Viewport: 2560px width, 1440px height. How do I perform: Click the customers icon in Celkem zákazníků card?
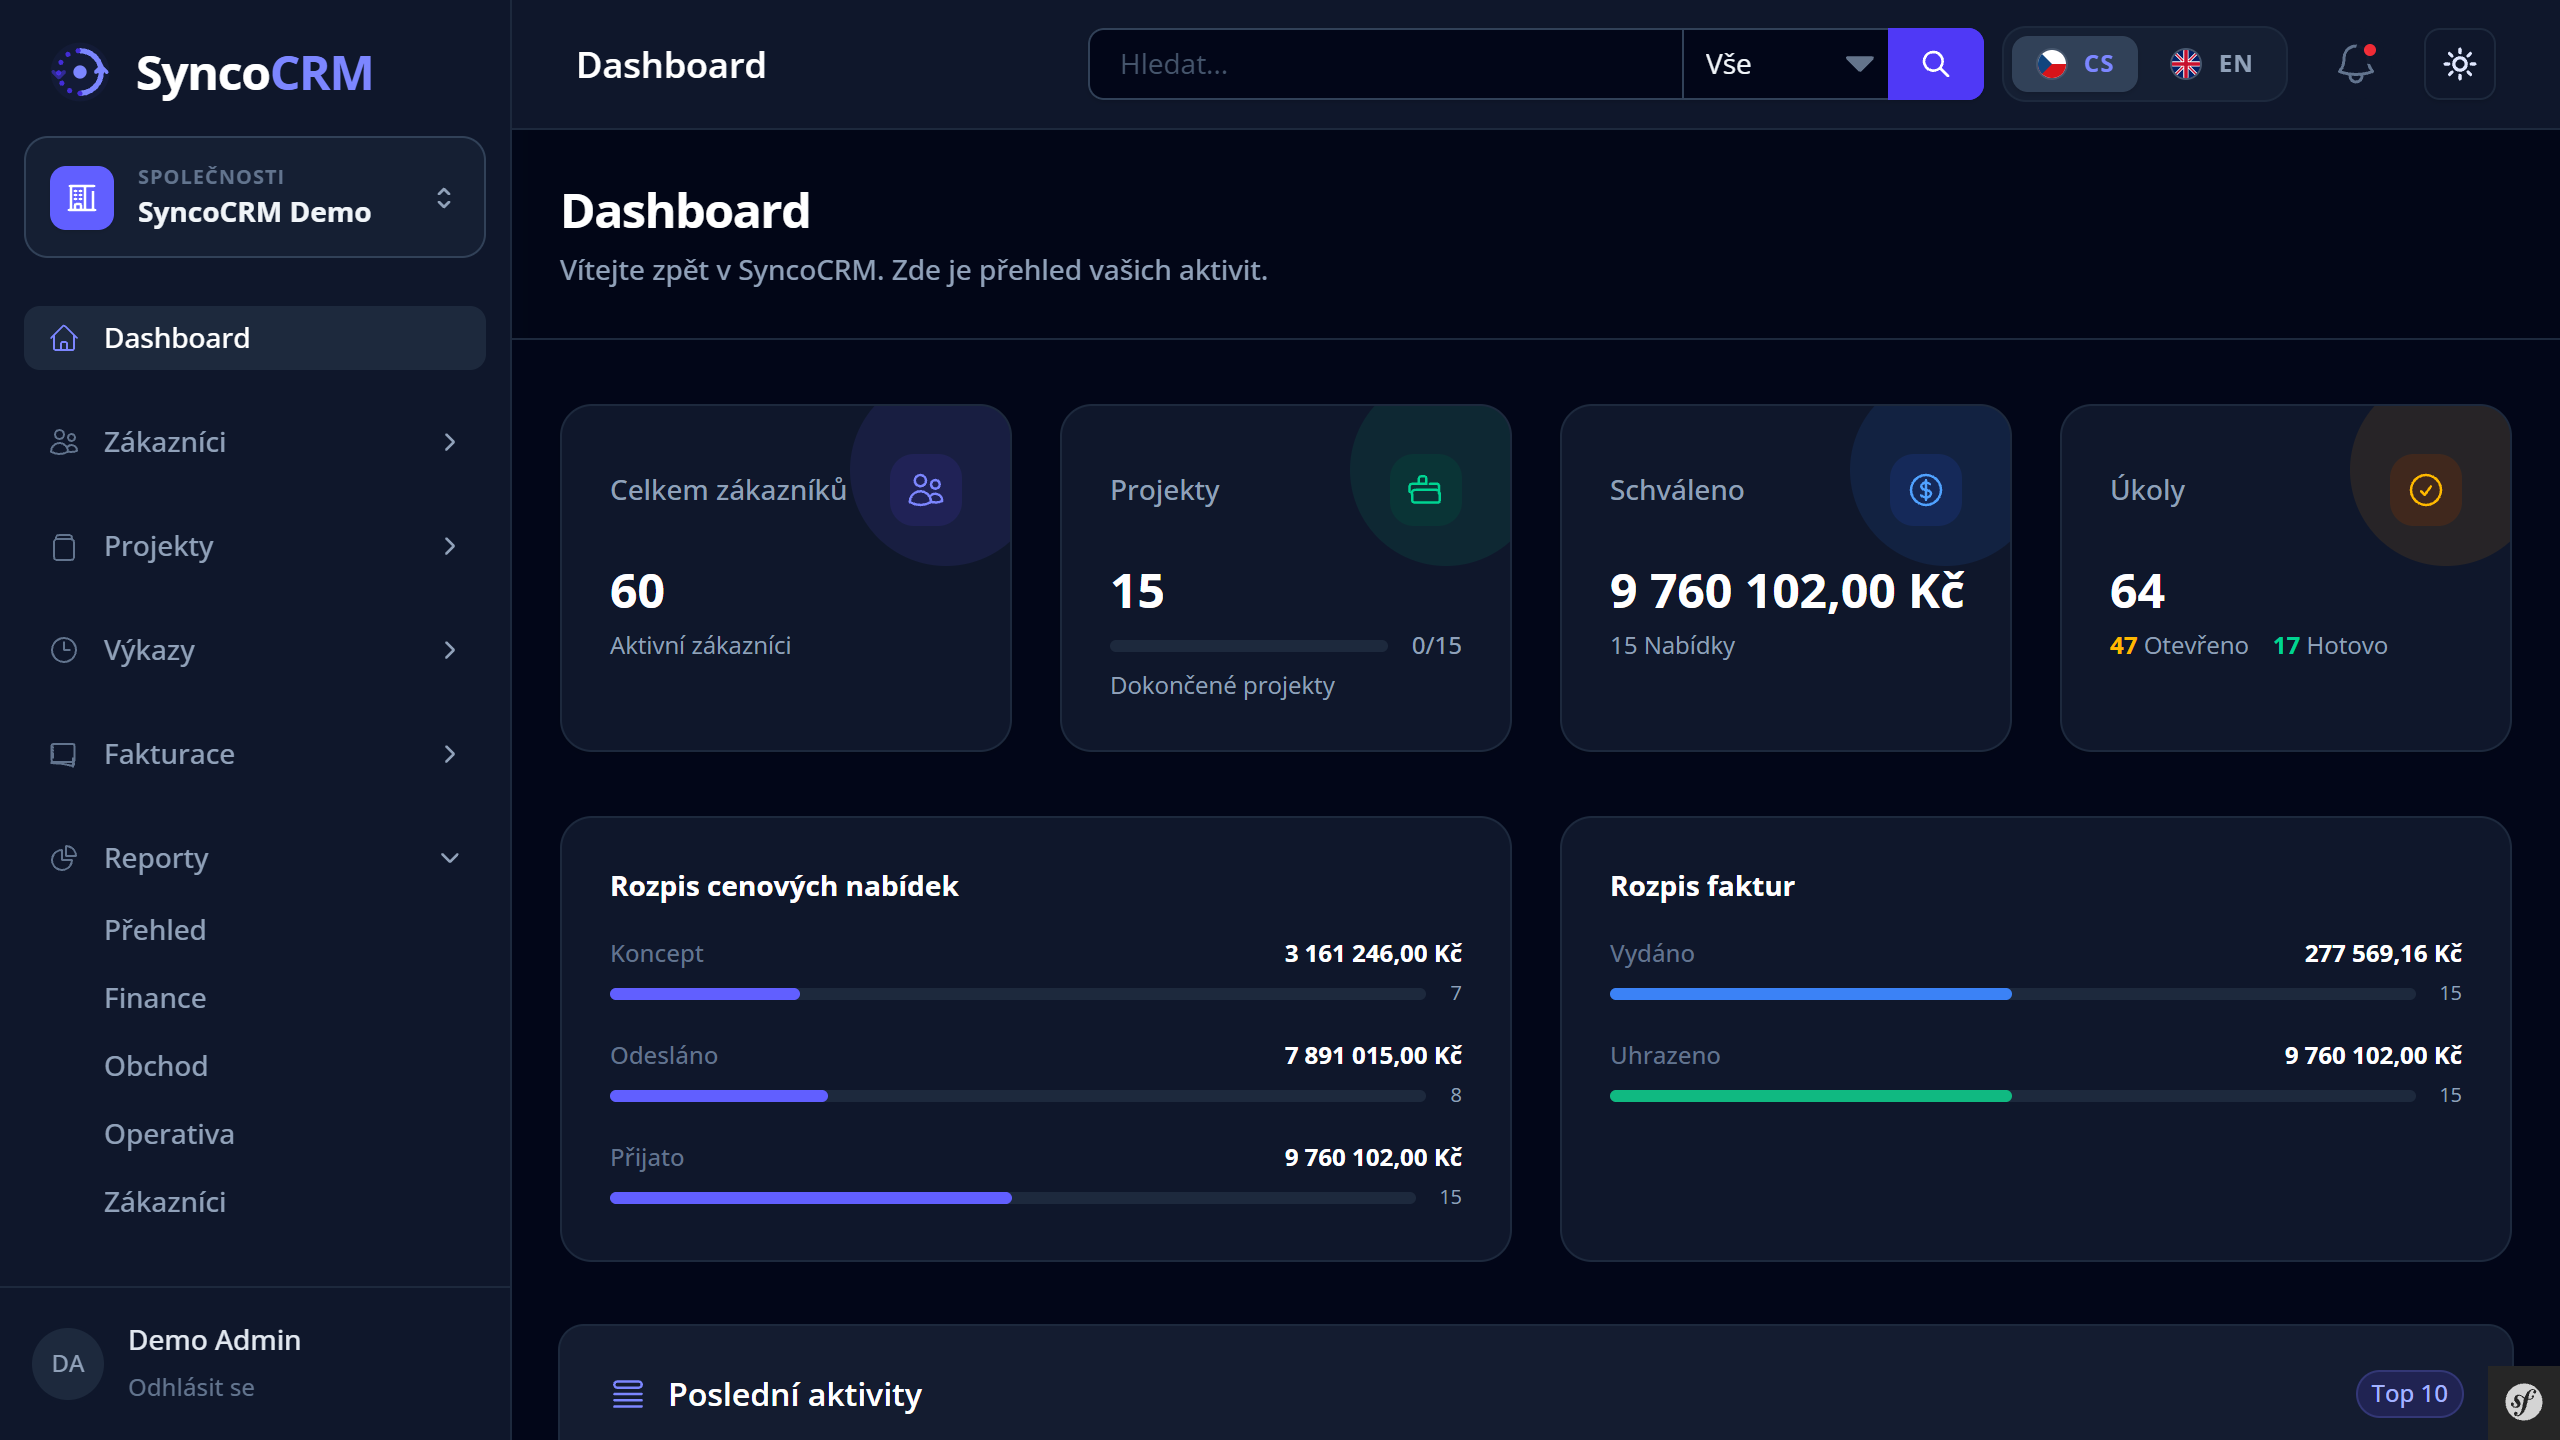[x=925, y=490]
